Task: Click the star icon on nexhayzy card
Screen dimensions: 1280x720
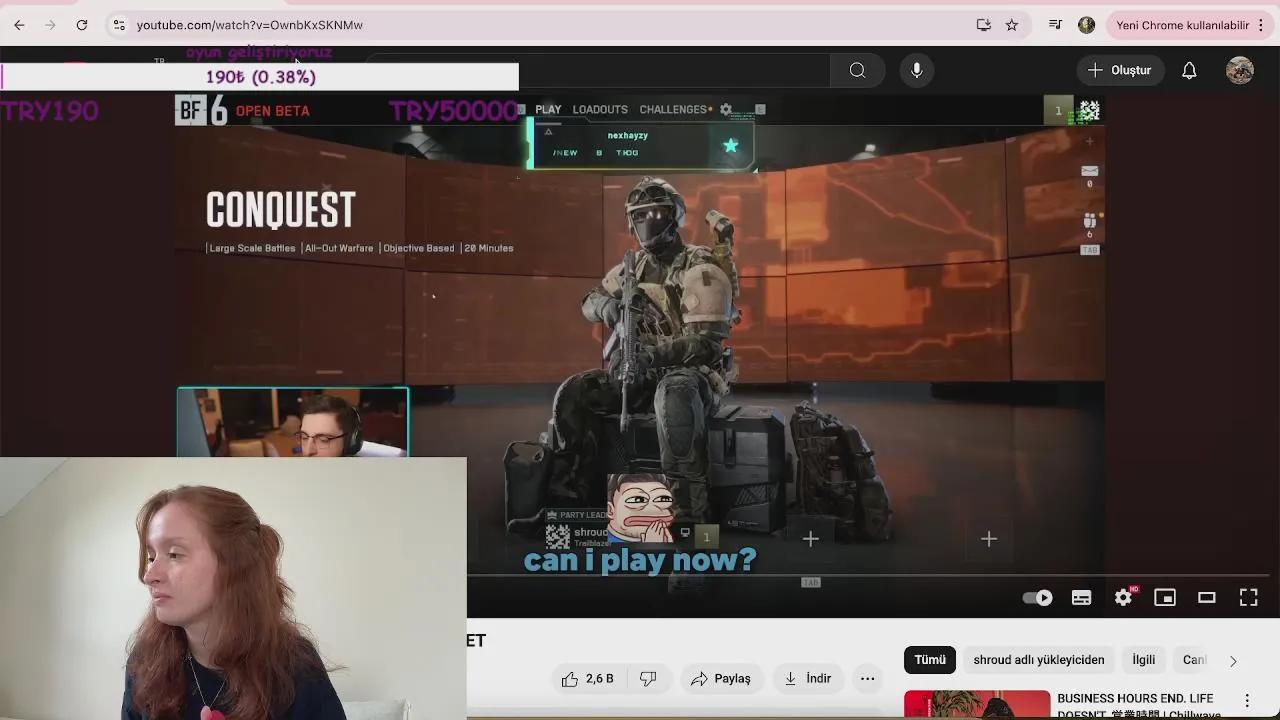Action: pos(731,146)
